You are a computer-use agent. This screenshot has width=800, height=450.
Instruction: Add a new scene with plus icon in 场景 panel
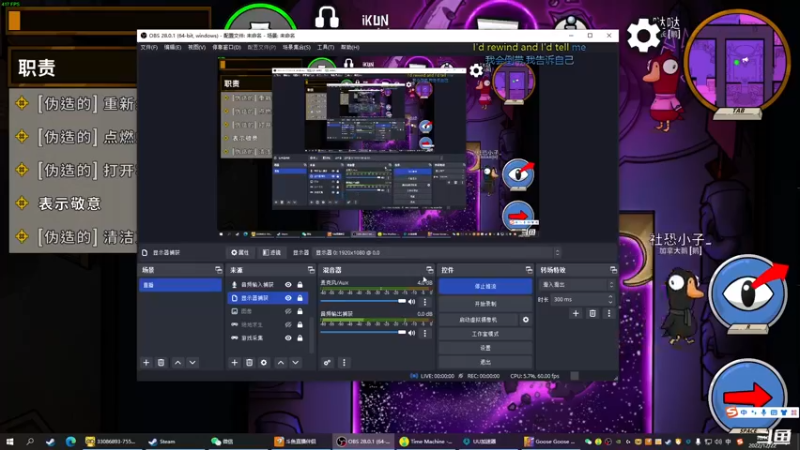pyautogui.click(x=146, y=362)
